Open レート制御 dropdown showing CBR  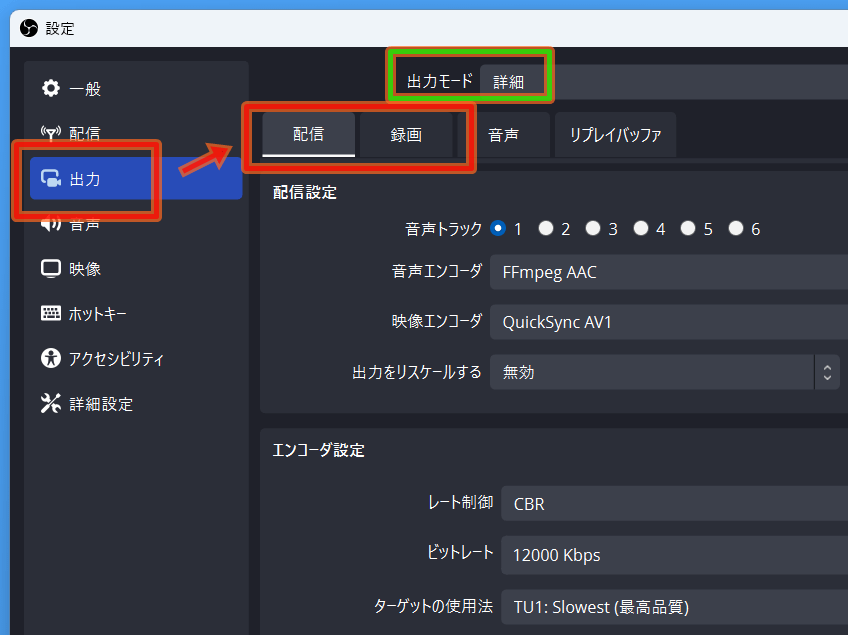click(674, 504)
